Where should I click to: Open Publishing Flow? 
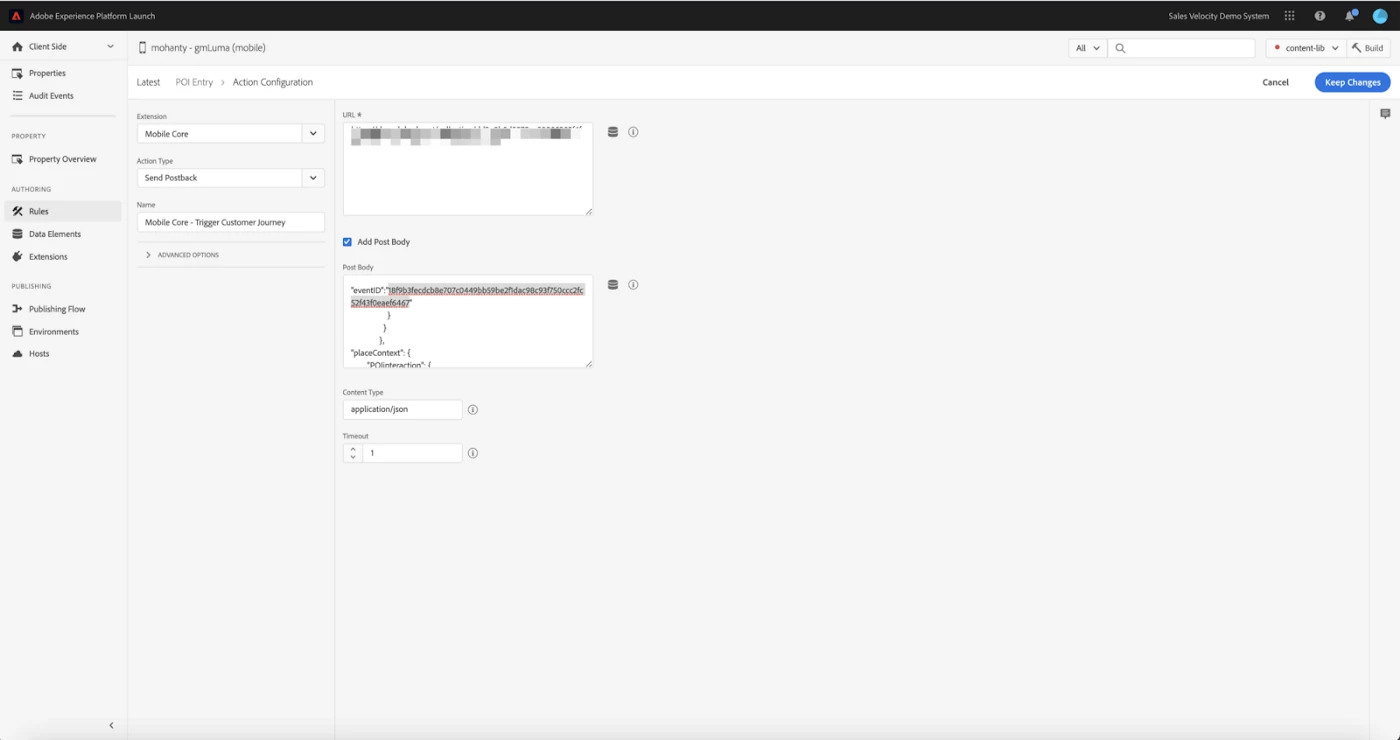[57, 309]
